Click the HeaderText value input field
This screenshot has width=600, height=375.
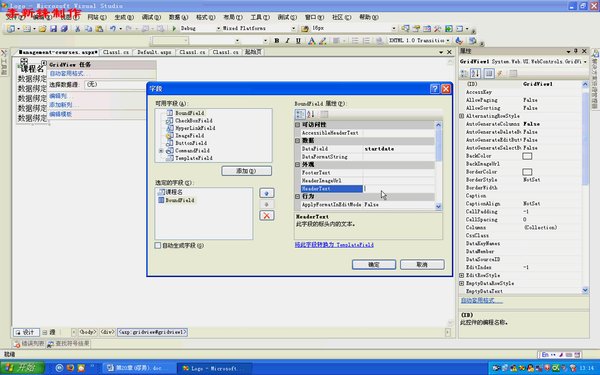point(398,188)
